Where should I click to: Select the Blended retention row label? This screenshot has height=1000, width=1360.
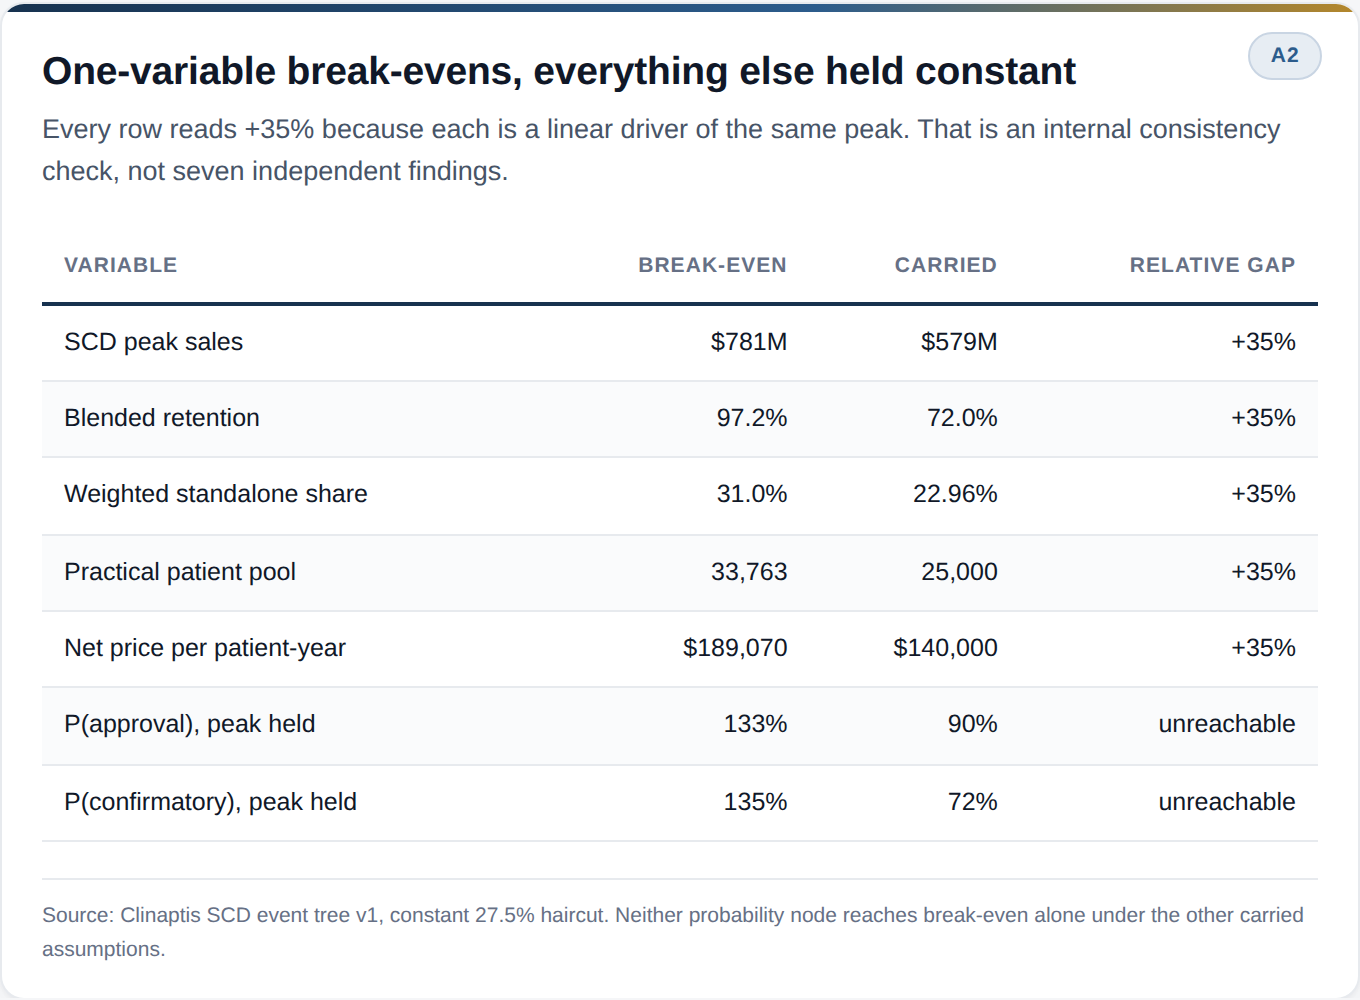tap(162, 418)
